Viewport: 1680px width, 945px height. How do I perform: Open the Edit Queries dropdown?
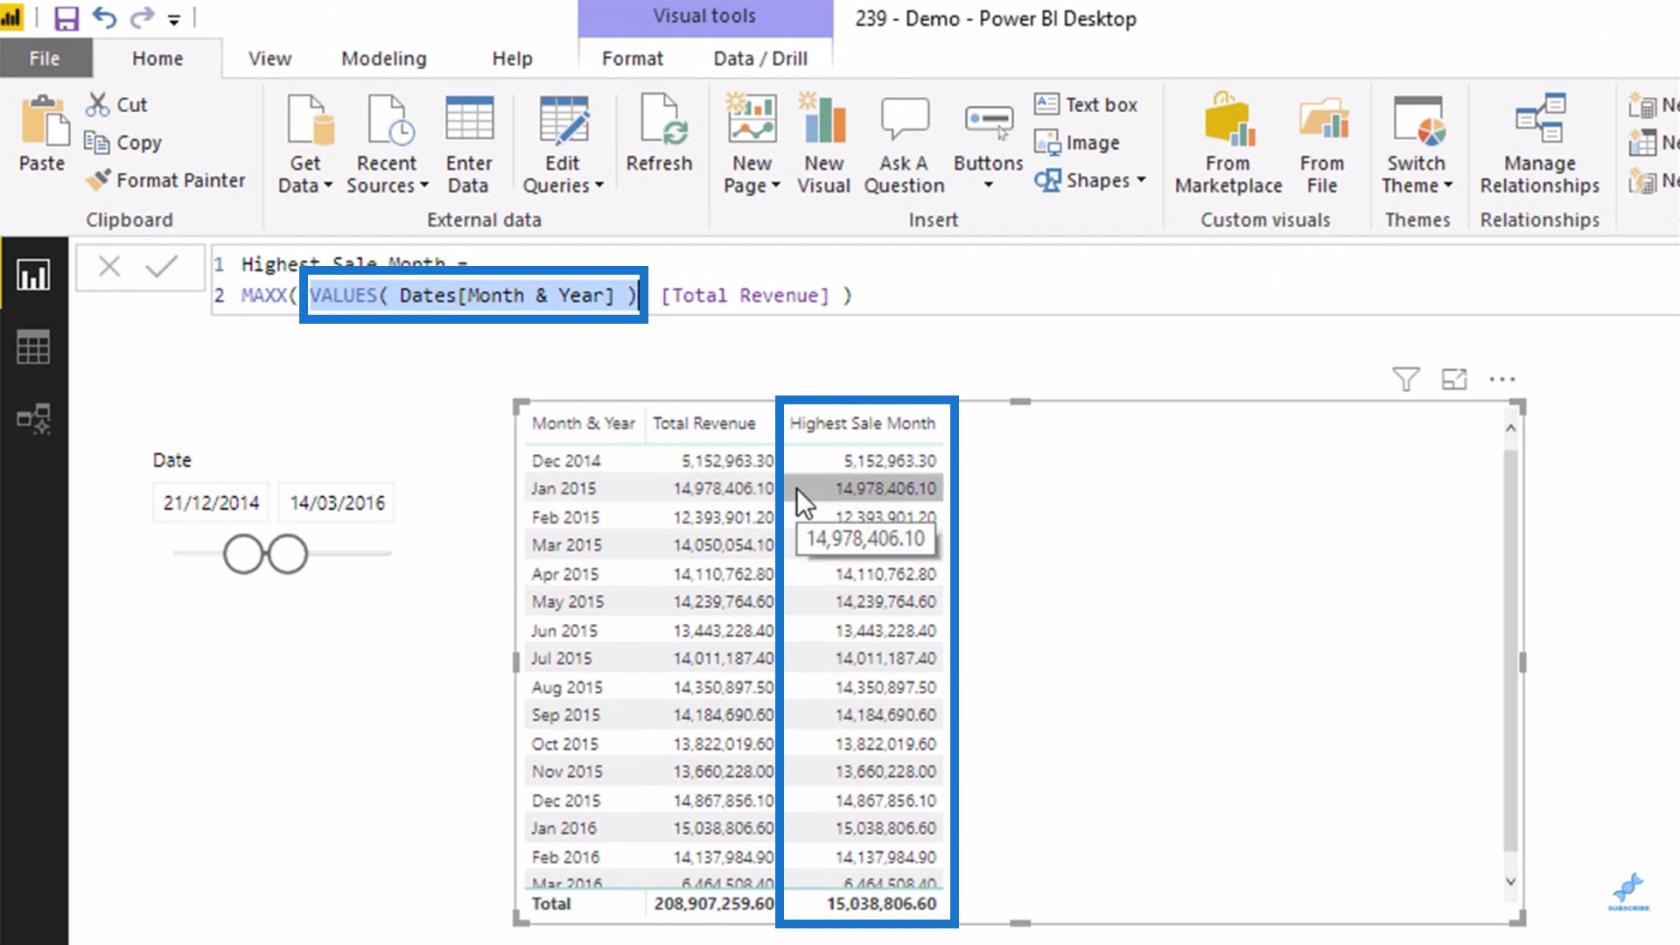pos(563,144)
